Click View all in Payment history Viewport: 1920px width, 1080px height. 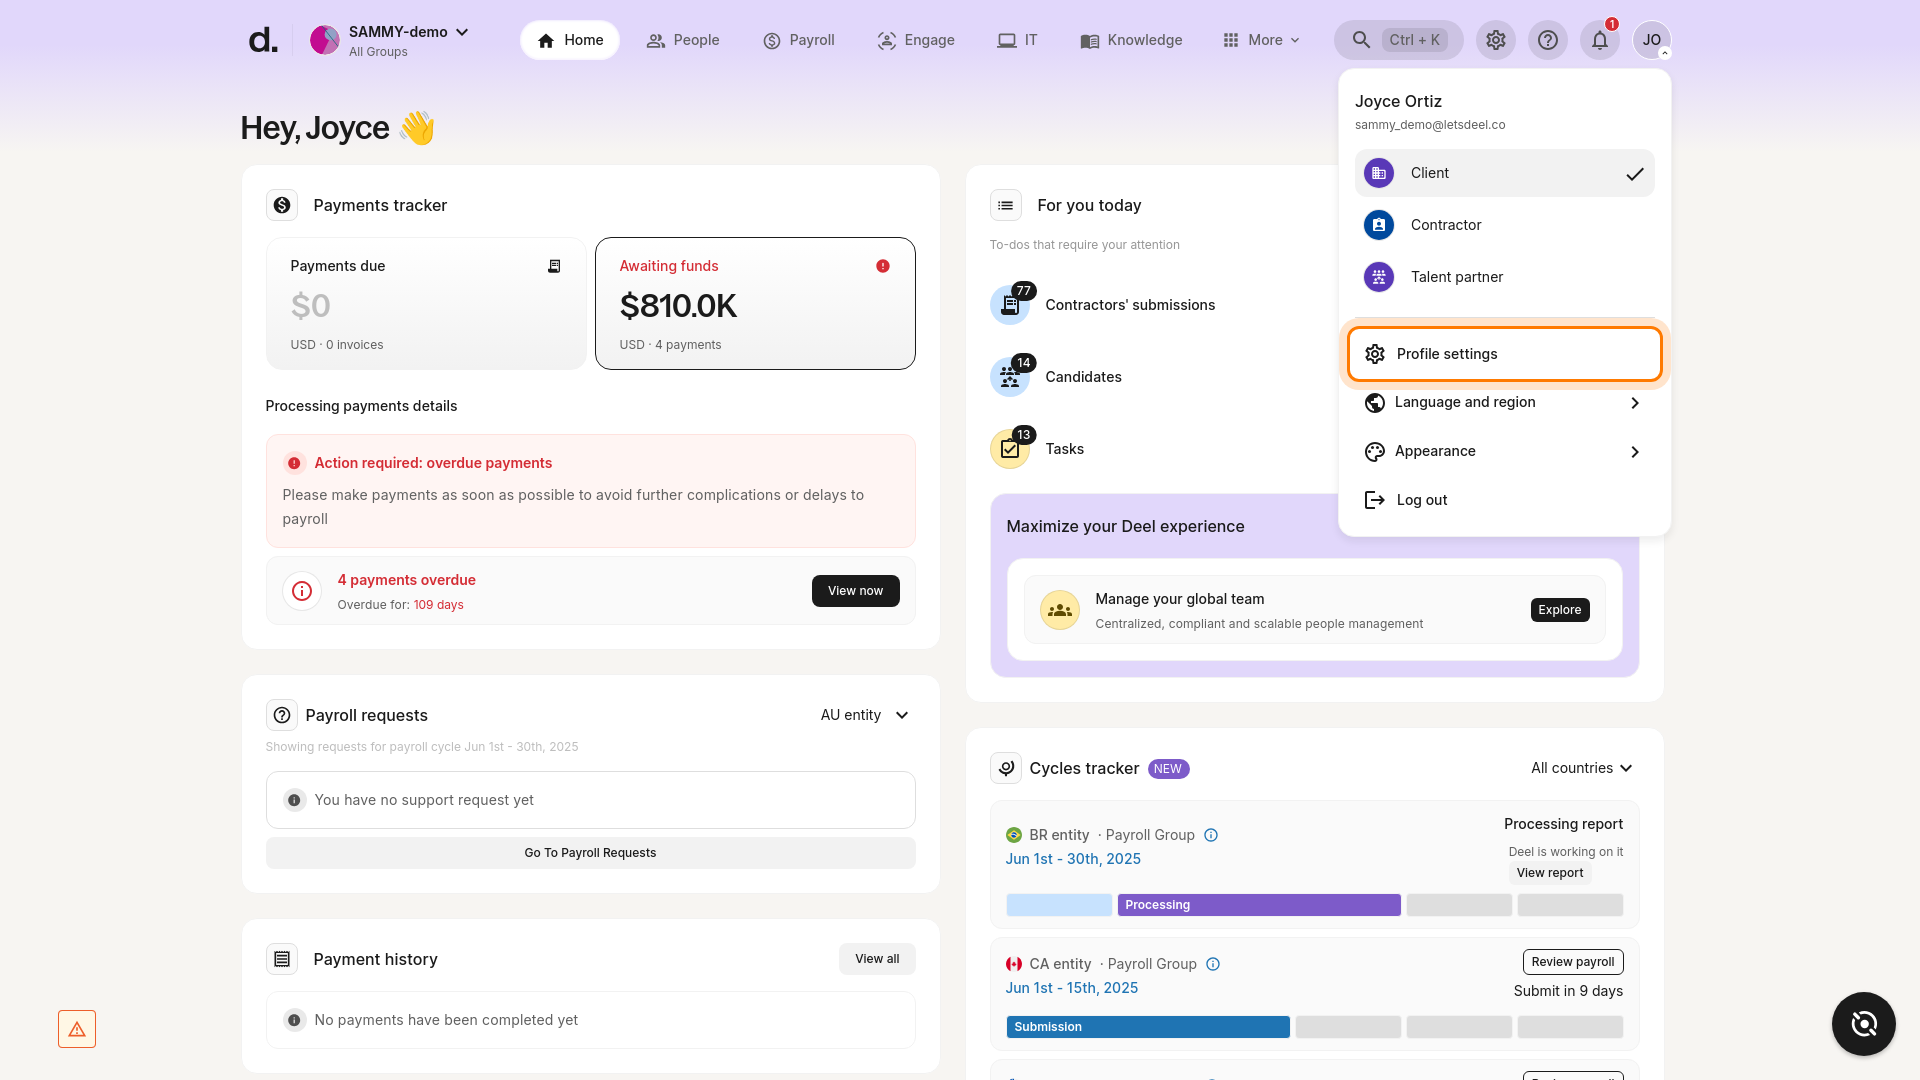[877, 959]
